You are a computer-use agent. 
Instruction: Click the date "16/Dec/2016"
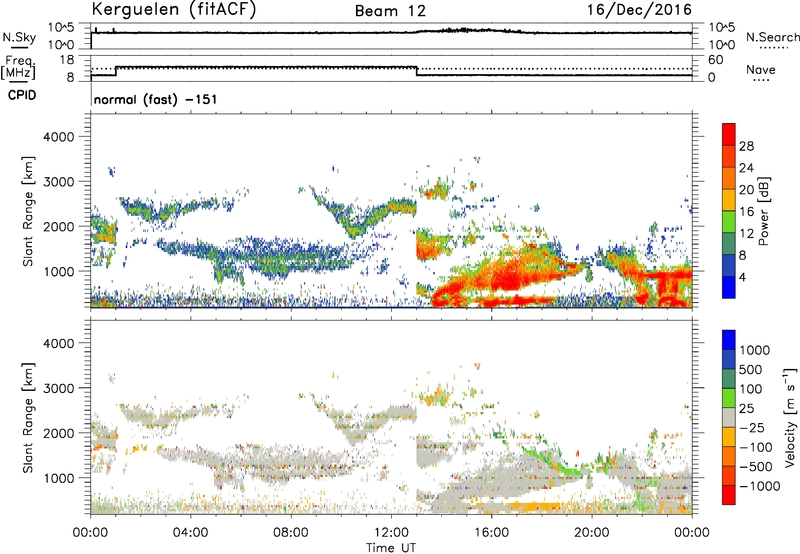click(x=639, y=9)
